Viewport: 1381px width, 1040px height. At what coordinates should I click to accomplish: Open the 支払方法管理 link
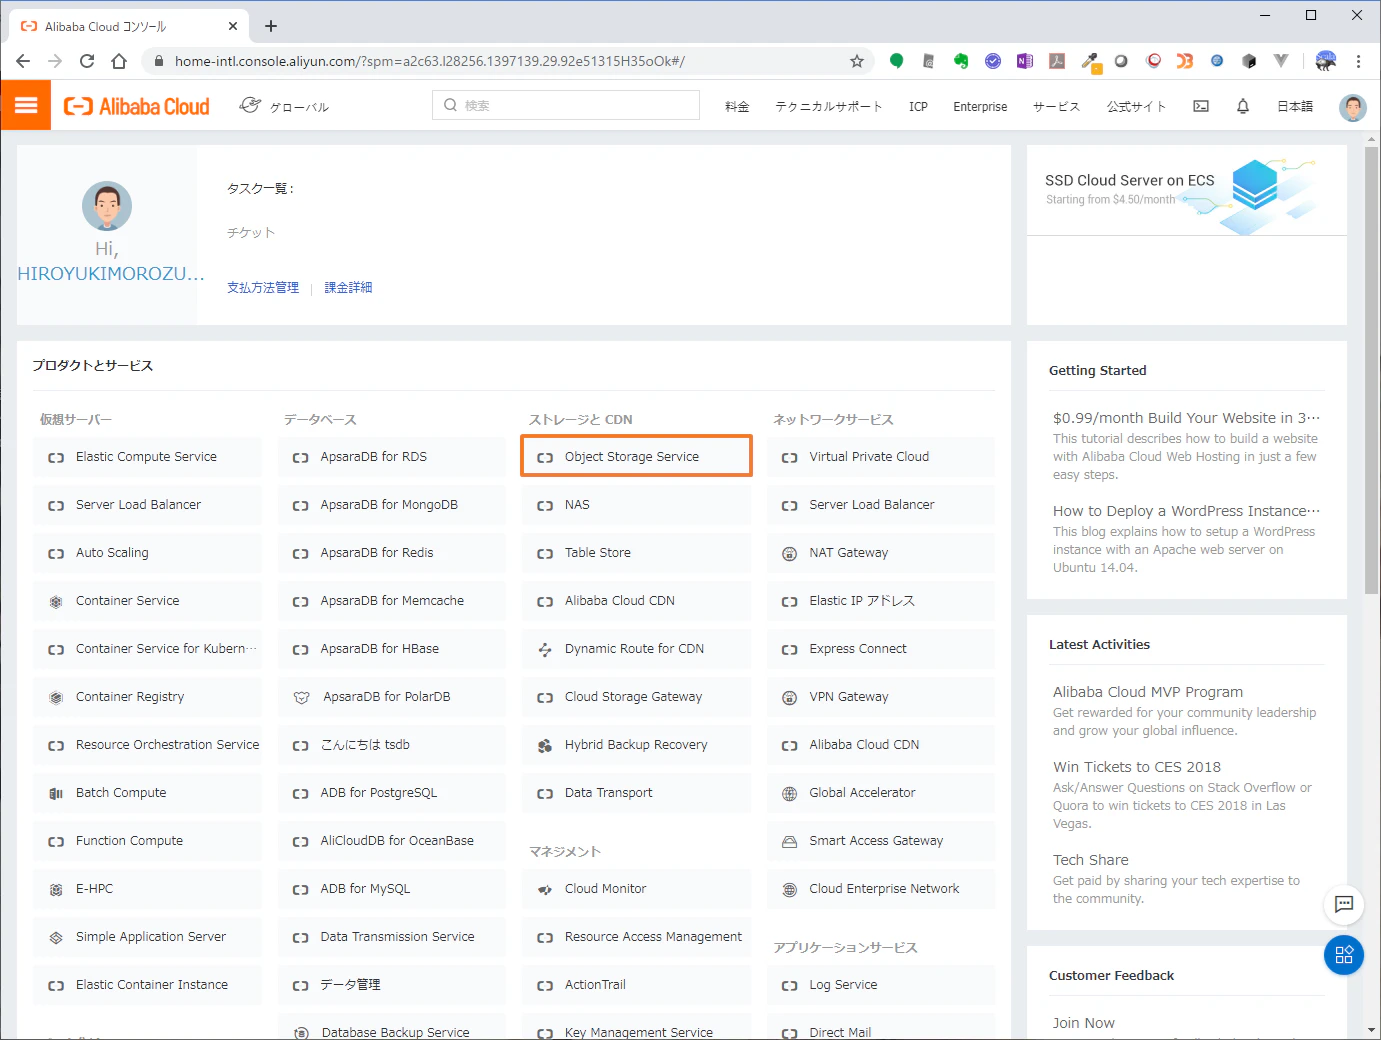[x=263, y=287]
